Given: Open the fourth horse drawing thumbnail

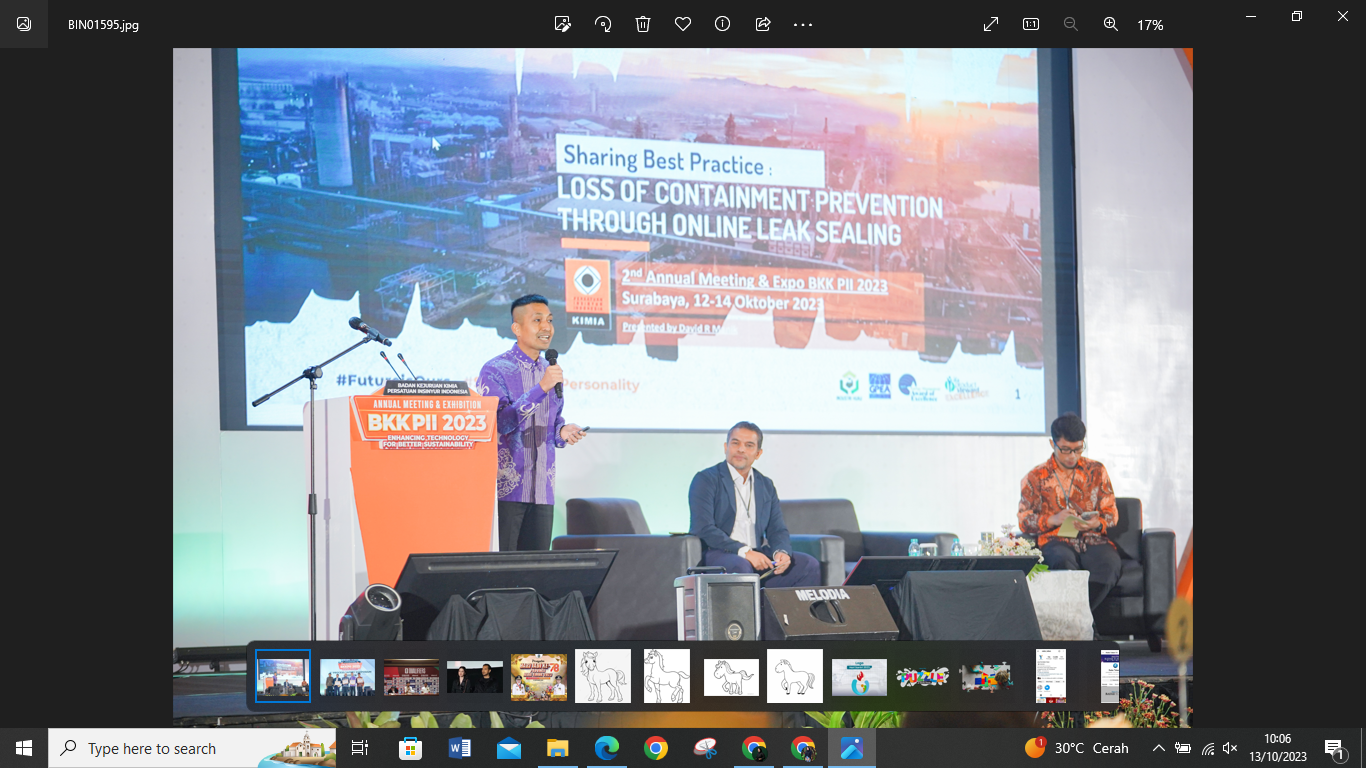Looking at the screenshot, I should [795, 676].
